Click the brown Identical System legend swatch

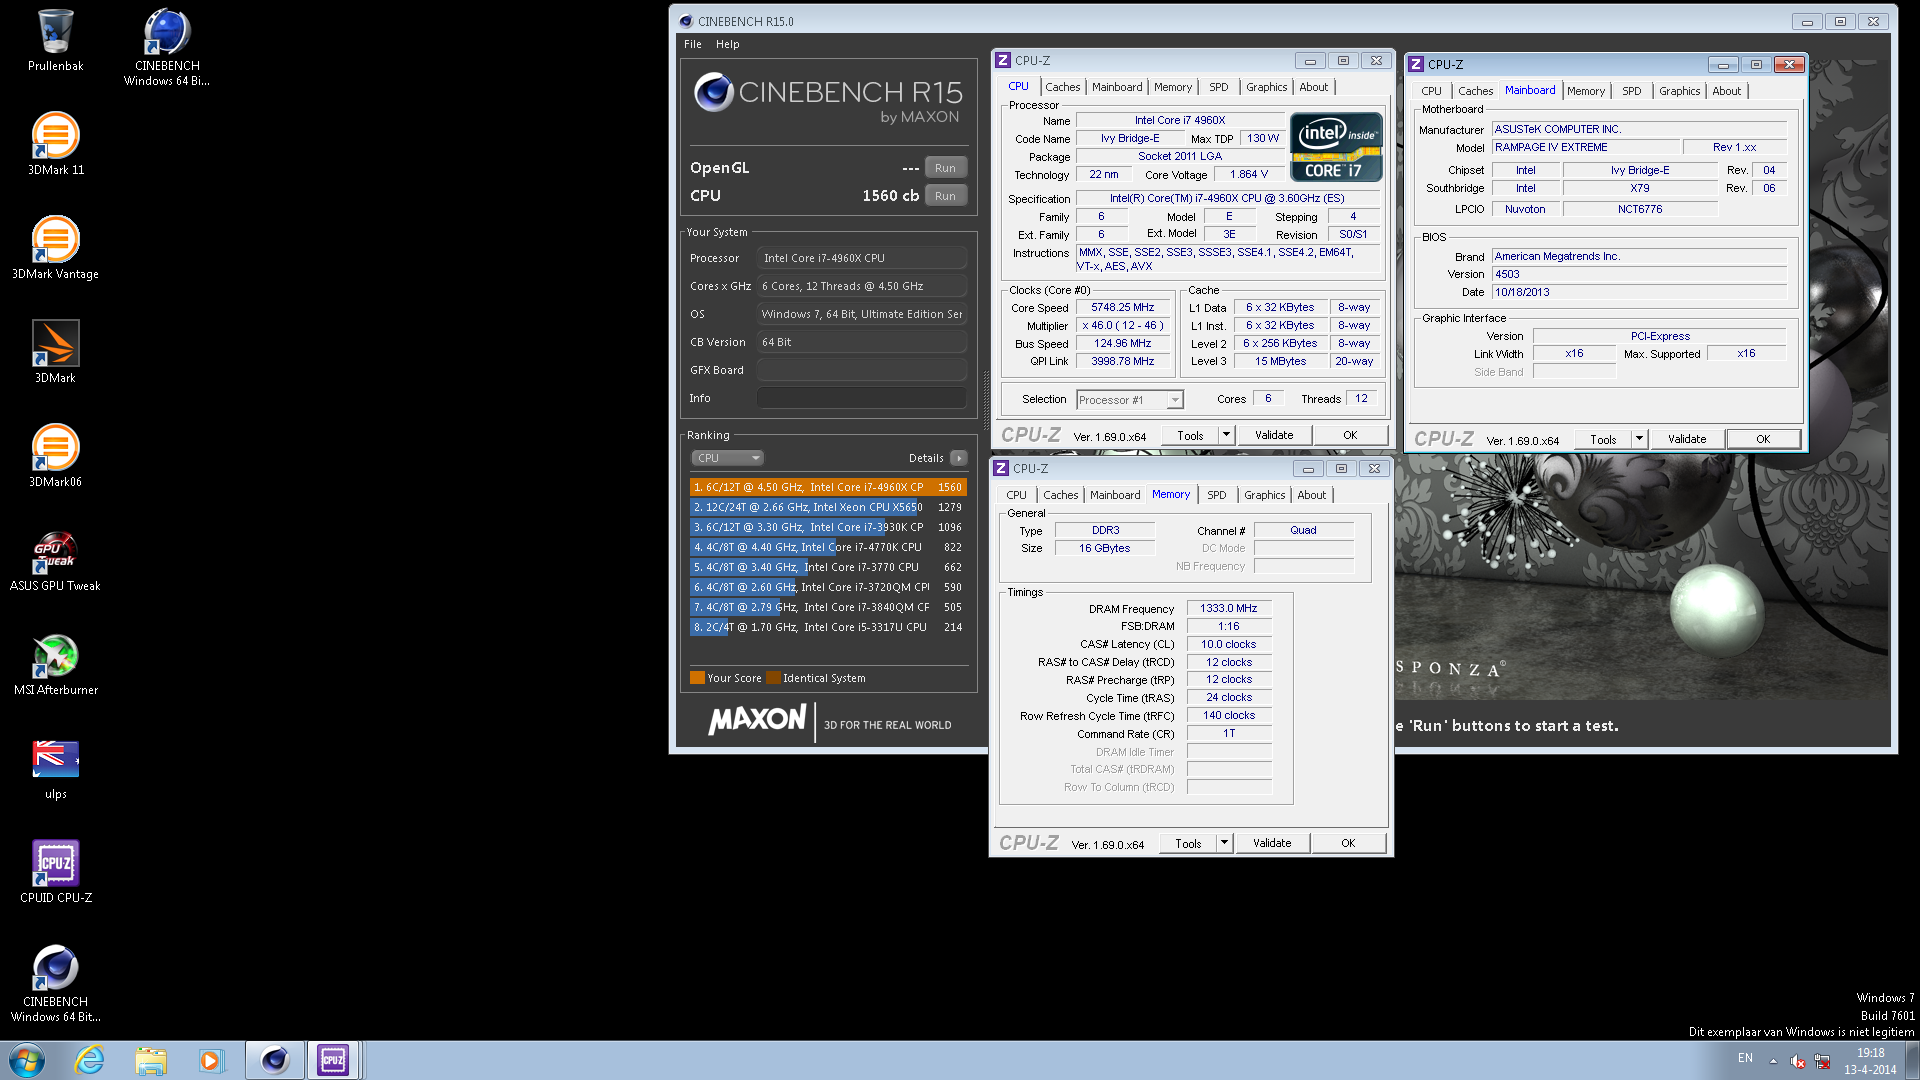click(x=773, y=678)
